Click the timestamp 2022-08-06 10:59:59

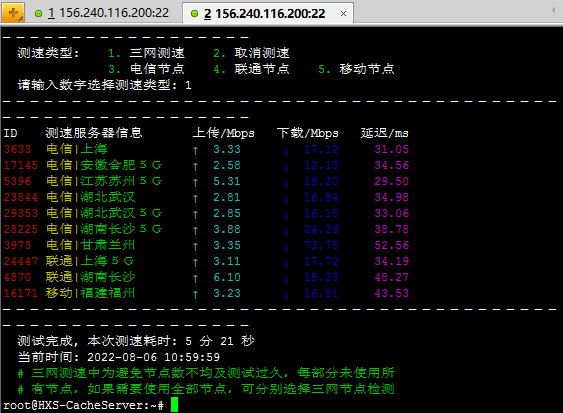153,357
